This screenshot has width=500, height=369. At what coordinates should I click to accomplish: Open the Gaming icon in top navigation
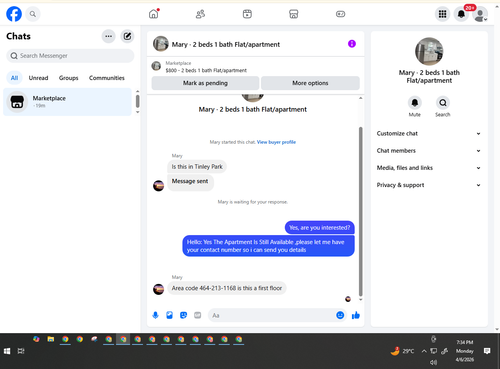pyautogui.click(x=340, y=14)
